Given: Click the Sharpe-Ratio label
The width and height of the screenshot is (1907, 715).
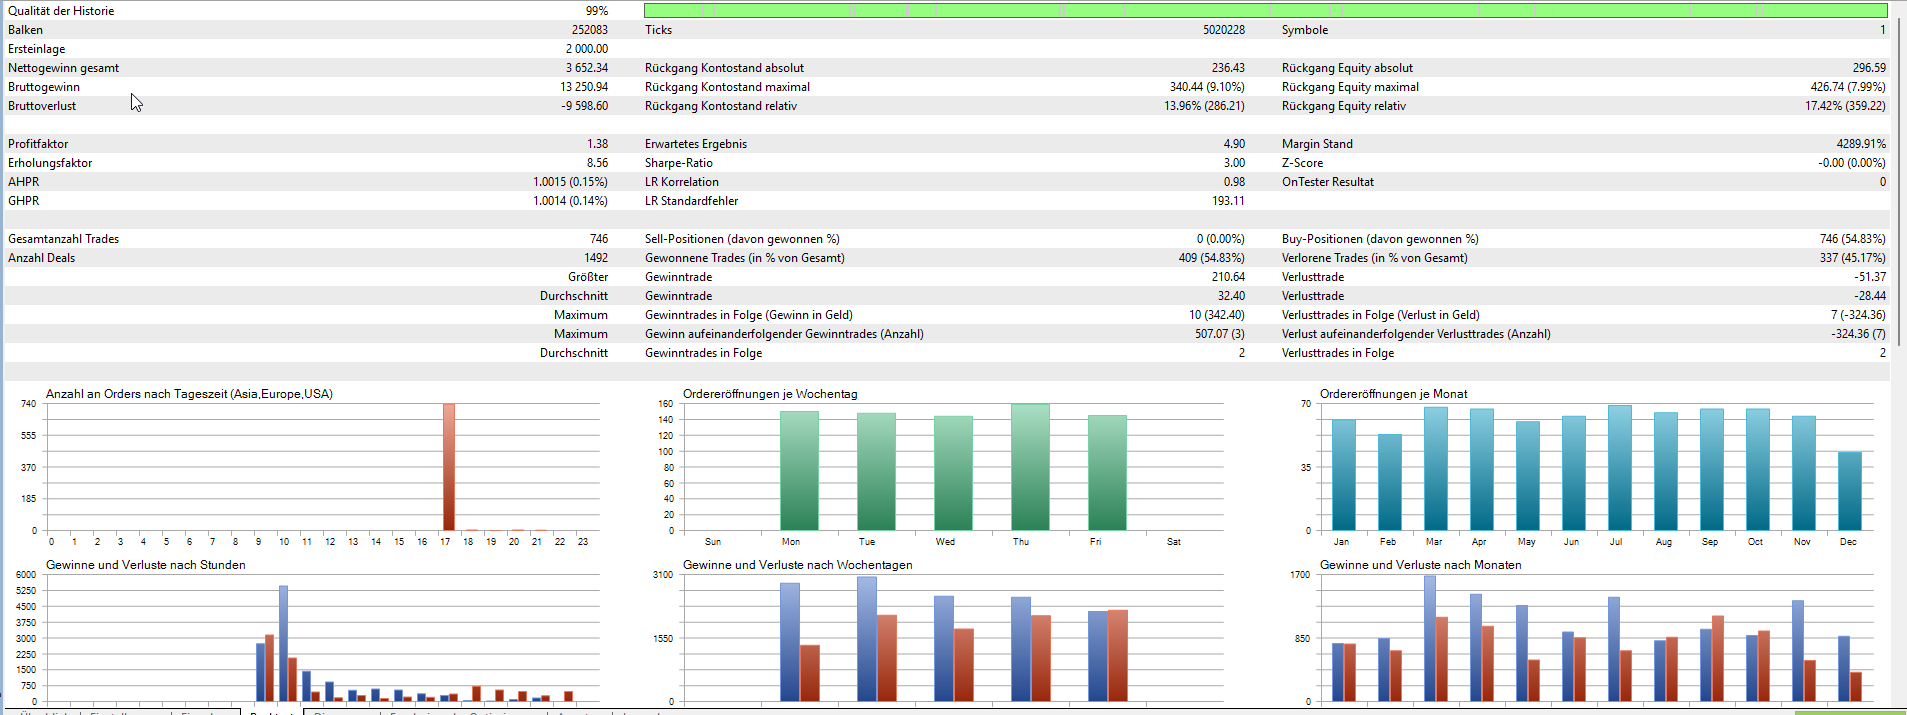Looking at the screenshot, I should coord(678,163).
